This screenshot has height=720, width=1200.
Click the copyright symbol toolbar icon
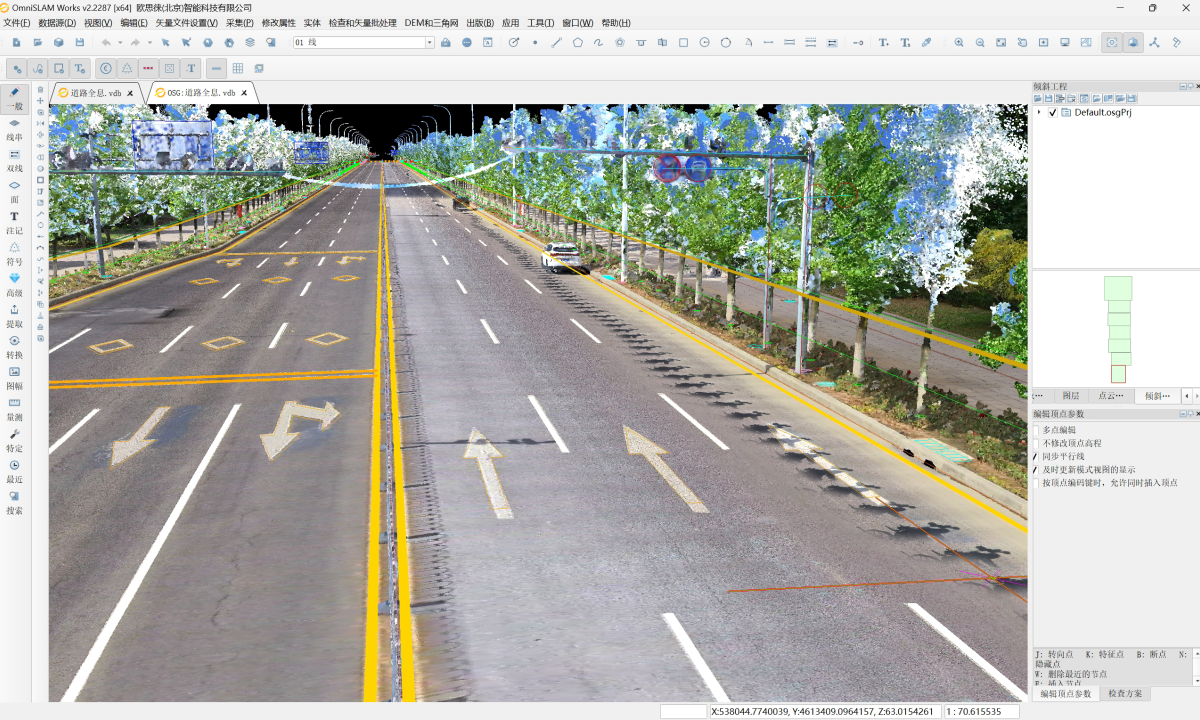106,69
